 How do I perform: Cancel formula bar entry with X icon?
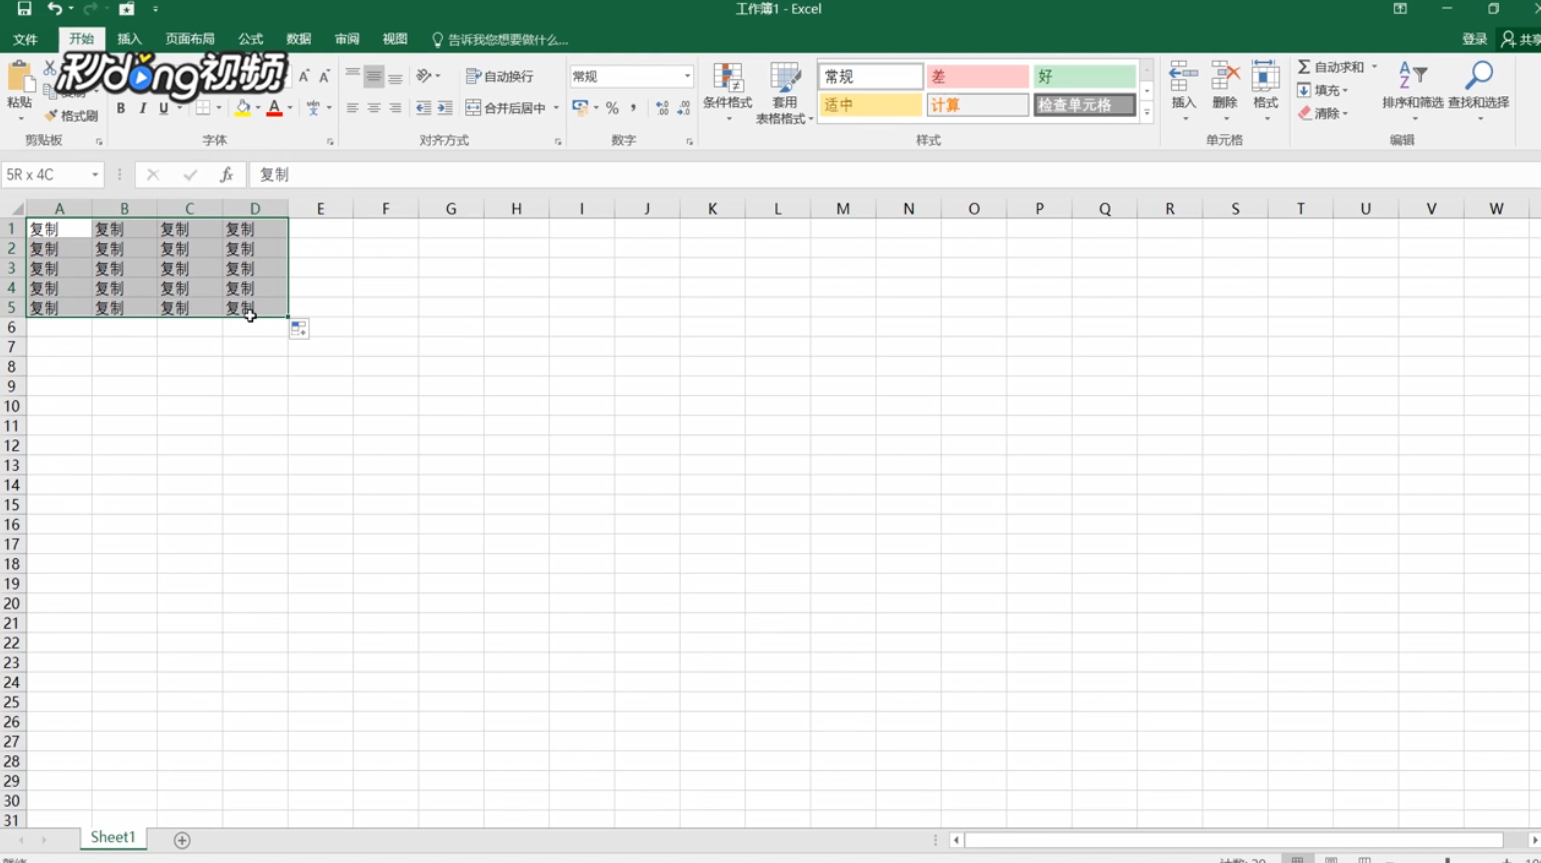coord(153,174)
